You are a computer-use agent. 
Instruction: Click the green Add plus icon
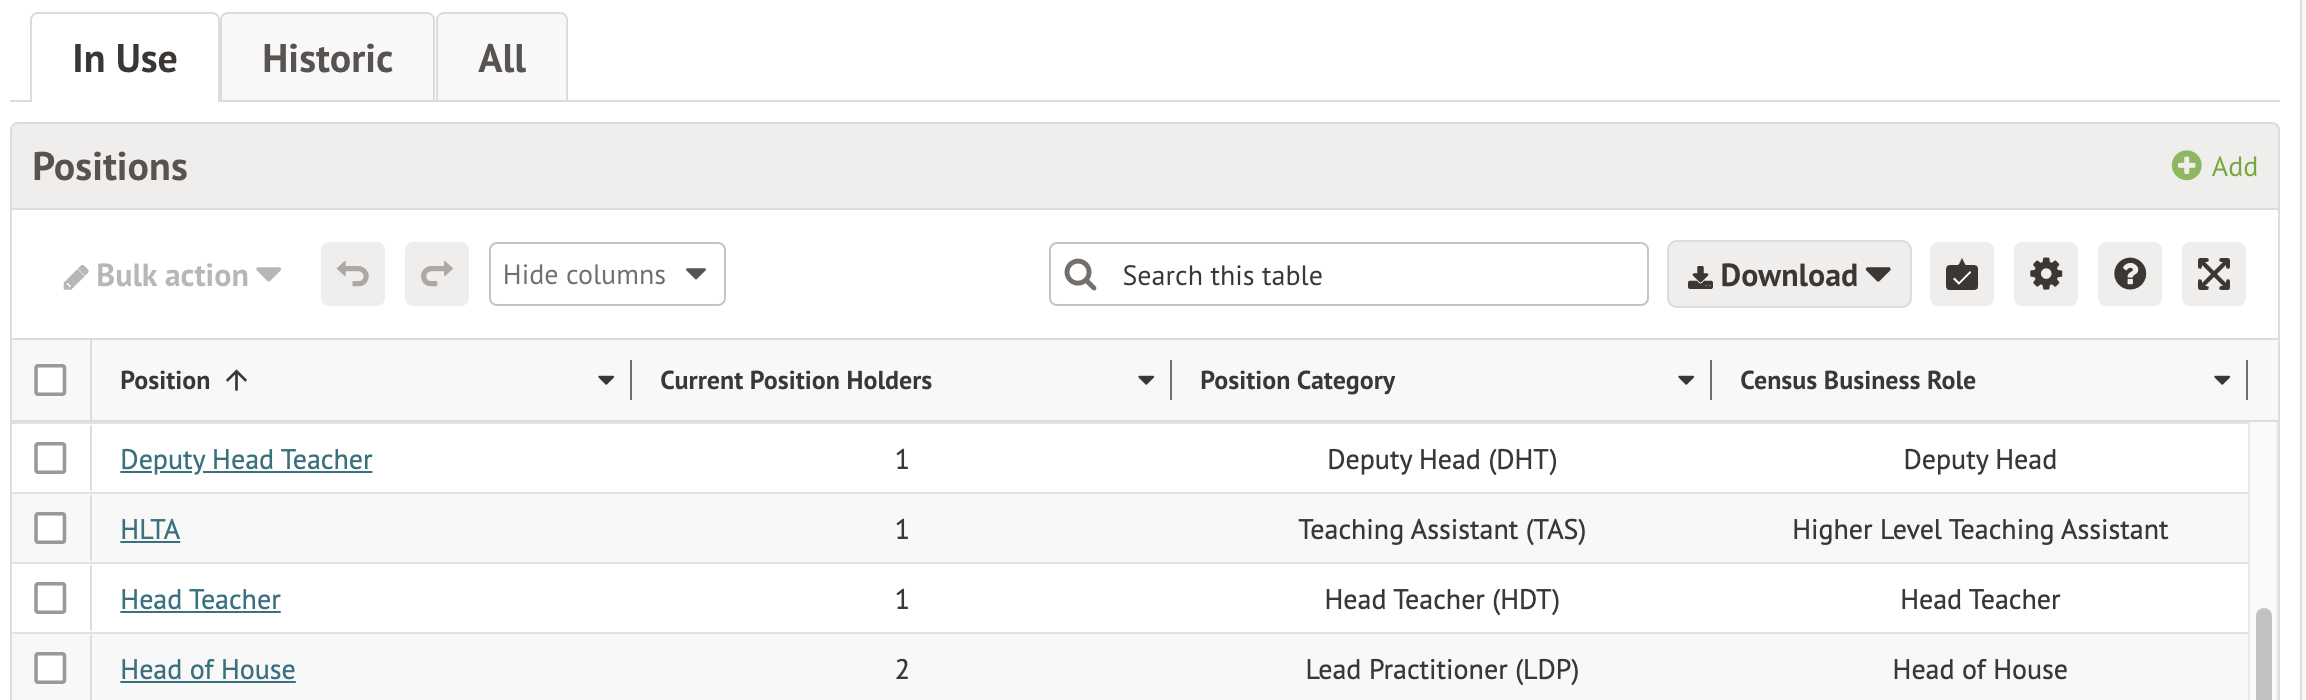point(2186,166)
